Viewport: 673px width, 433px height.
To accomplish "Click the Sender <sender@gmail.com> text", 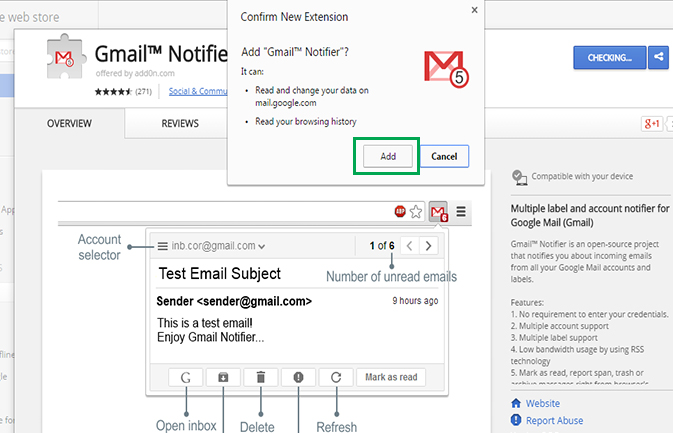I will (x=234, y=301).
